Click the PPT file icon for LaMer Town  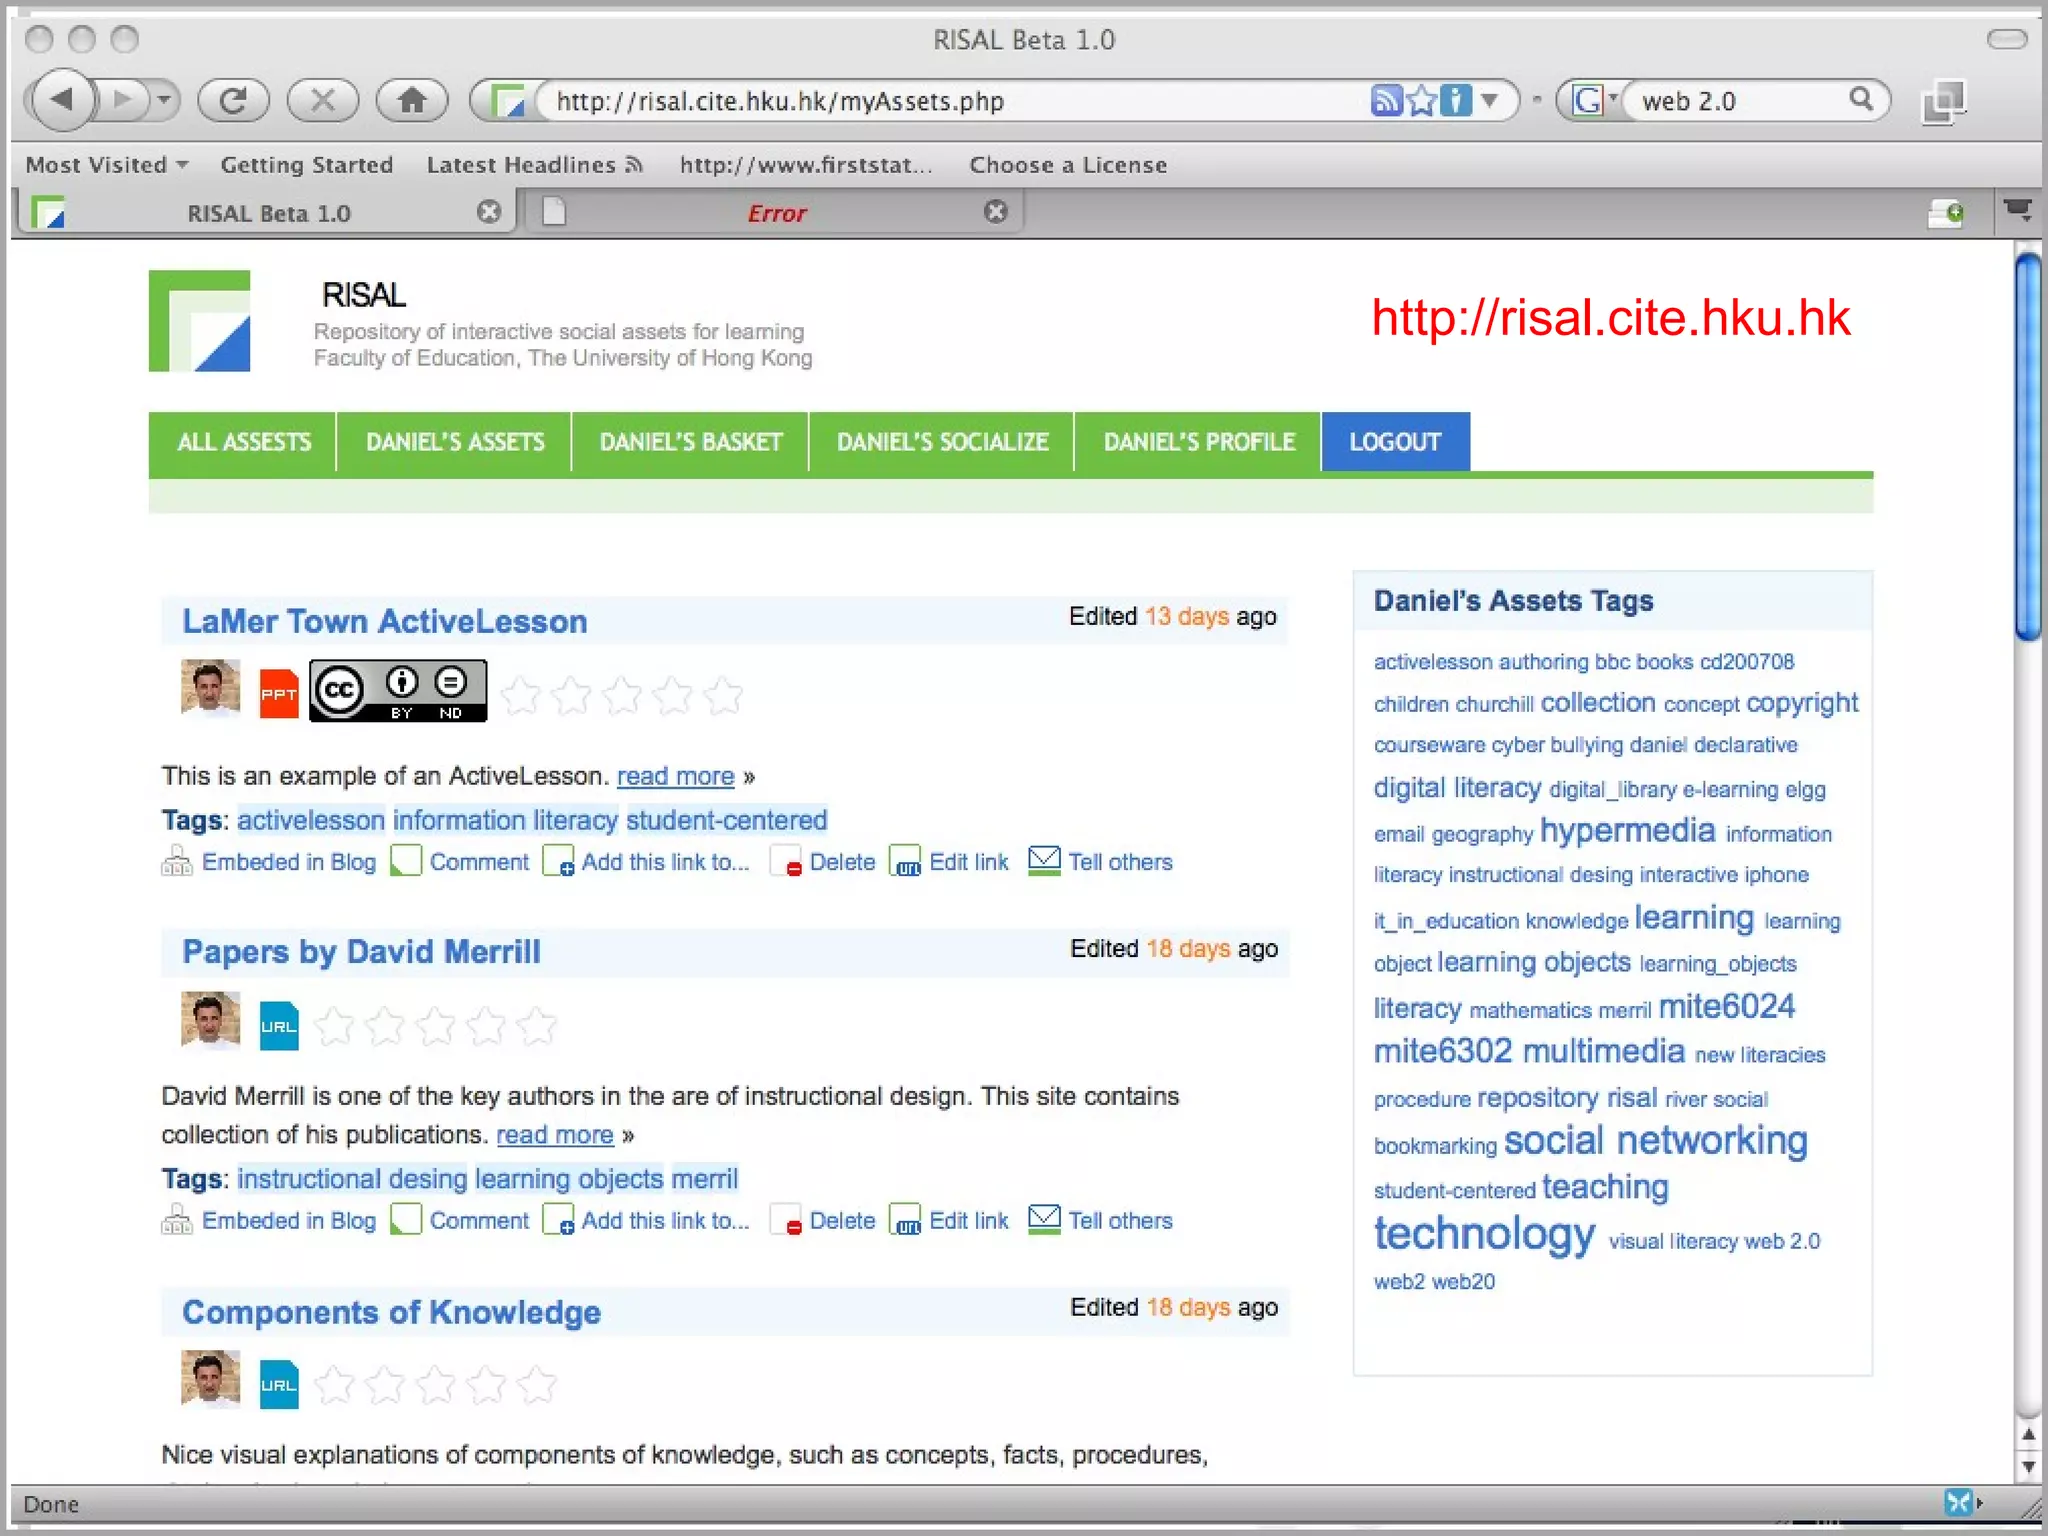tap(279, 693)
